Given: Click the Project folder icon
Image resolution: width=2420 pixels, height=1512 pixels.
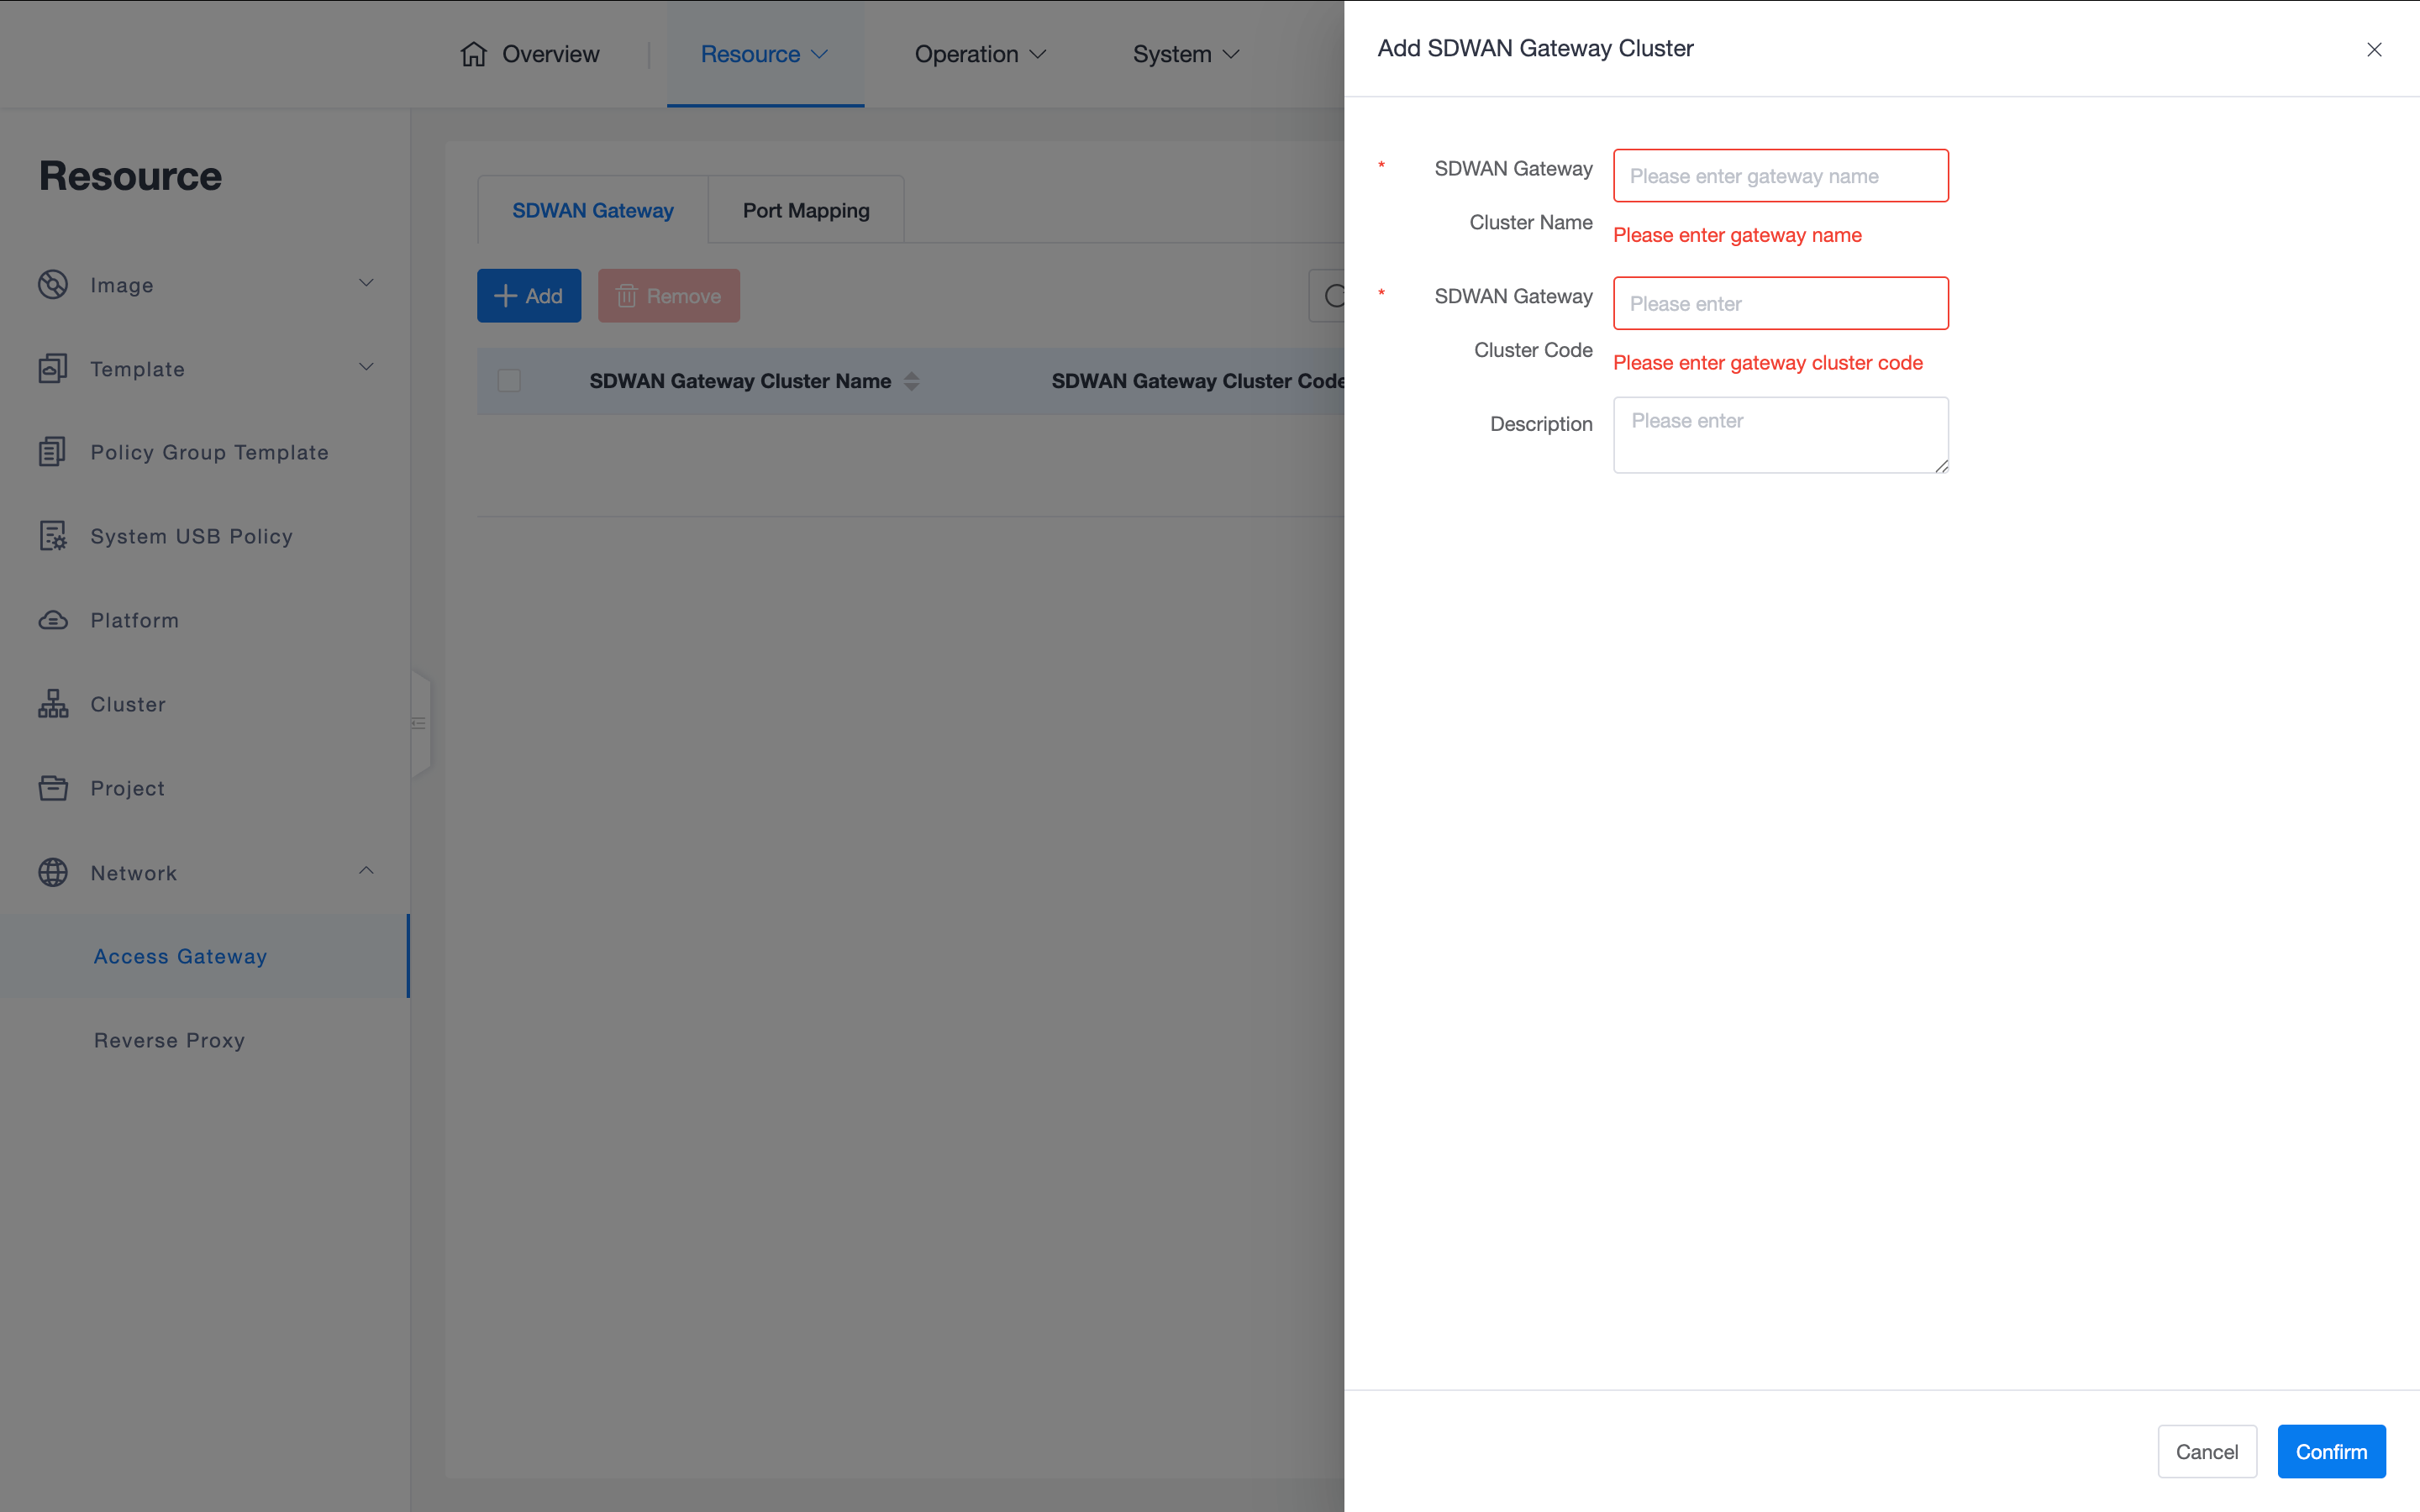Looking at the screenshot, I should (x=53, y=788).
